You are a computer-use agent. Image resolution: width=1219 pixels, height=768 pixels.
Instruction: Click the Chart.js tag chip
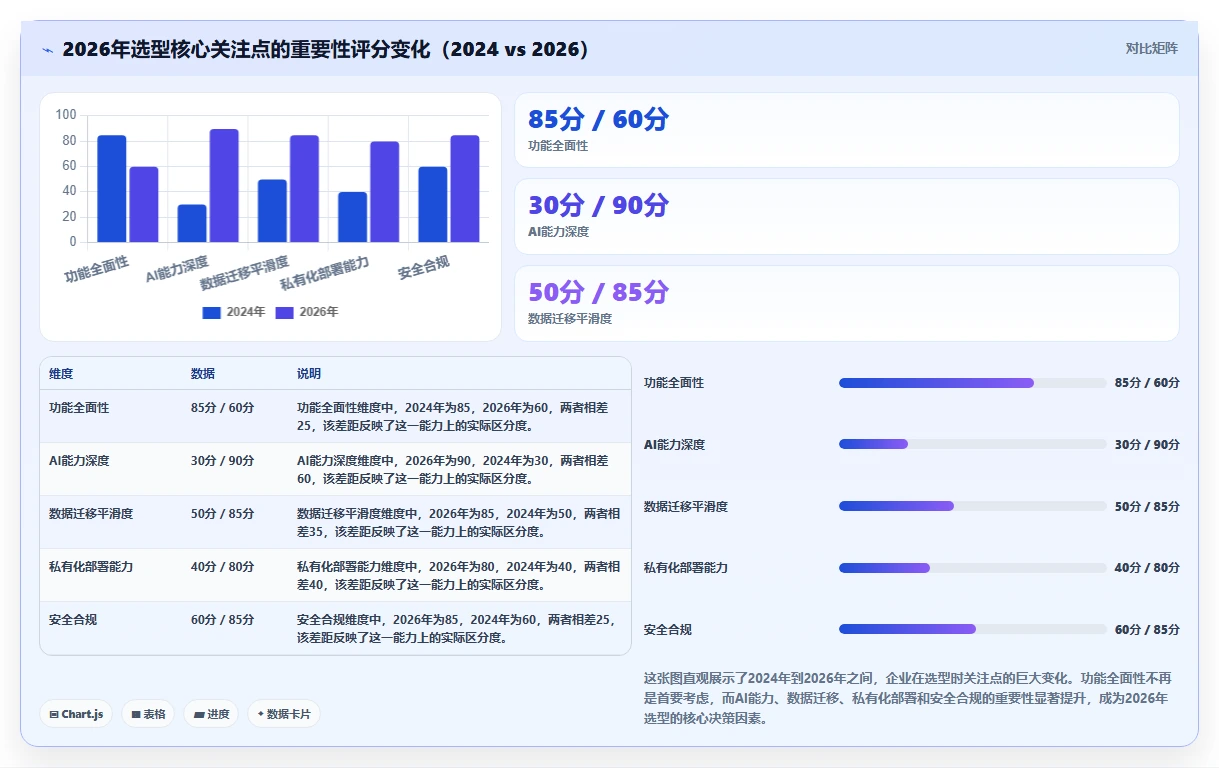tap(76, 714)
